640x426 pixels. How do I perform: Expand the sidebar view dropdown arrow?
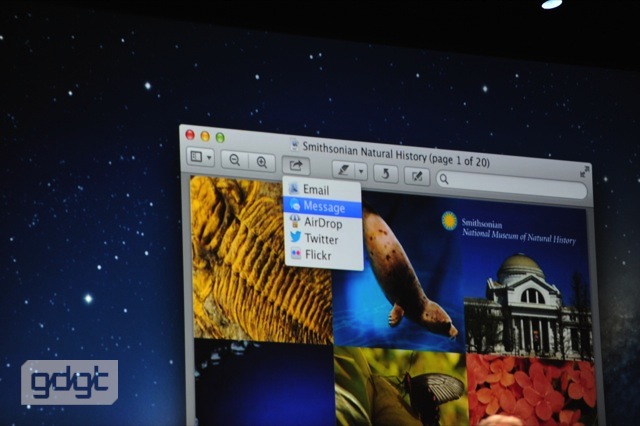pyautogui.click(x=209, y=158)
